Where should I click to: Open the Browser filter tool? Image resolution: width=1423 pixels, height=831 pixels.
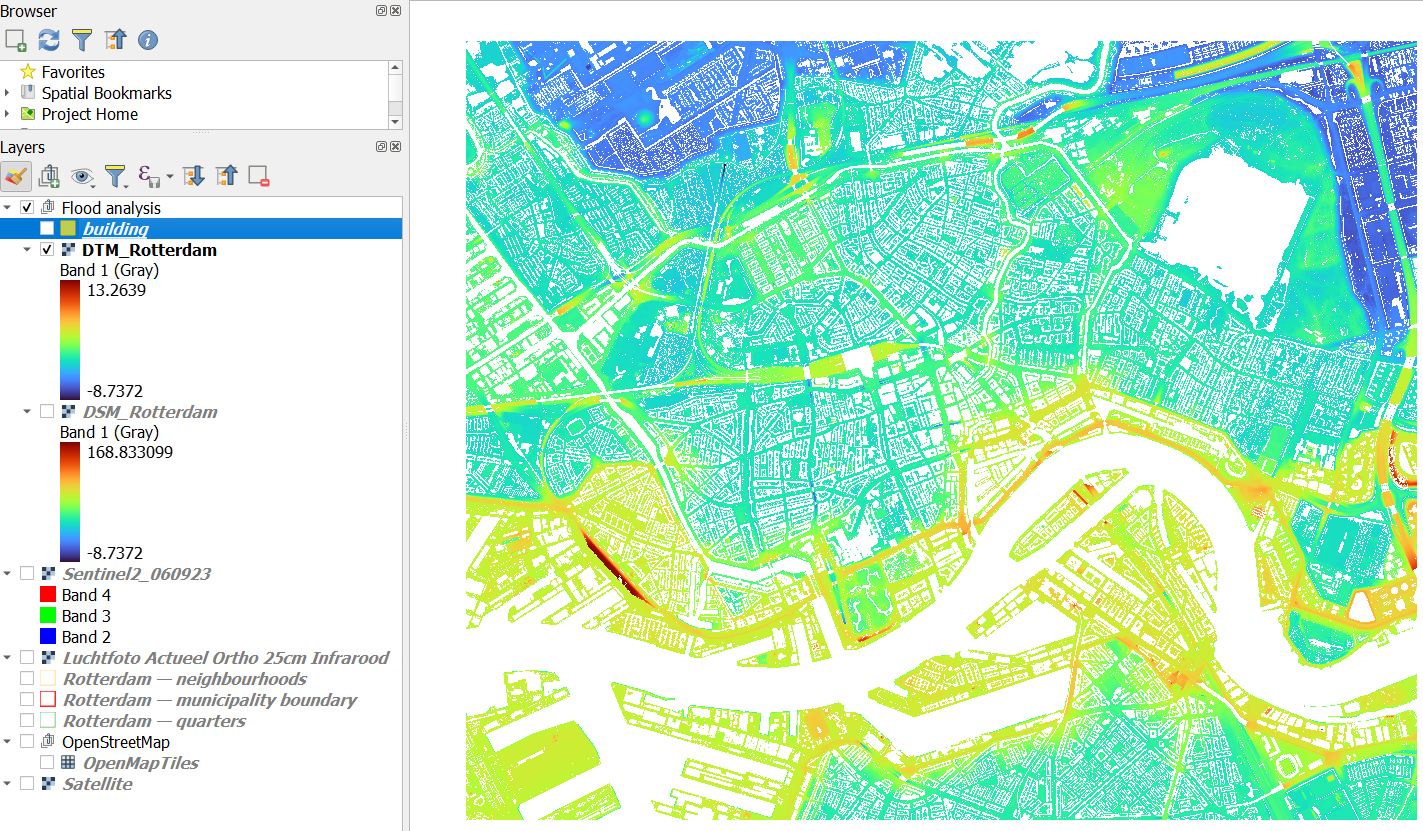(81, 40)
